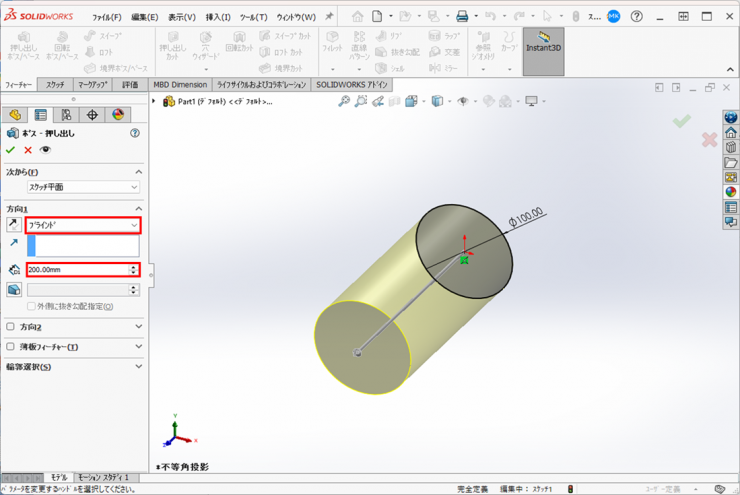The width and height of the screenshot is (740, 495).
Task: Enable the 薄板フィーチャー checkbox
Action: [x=11, y=347]
